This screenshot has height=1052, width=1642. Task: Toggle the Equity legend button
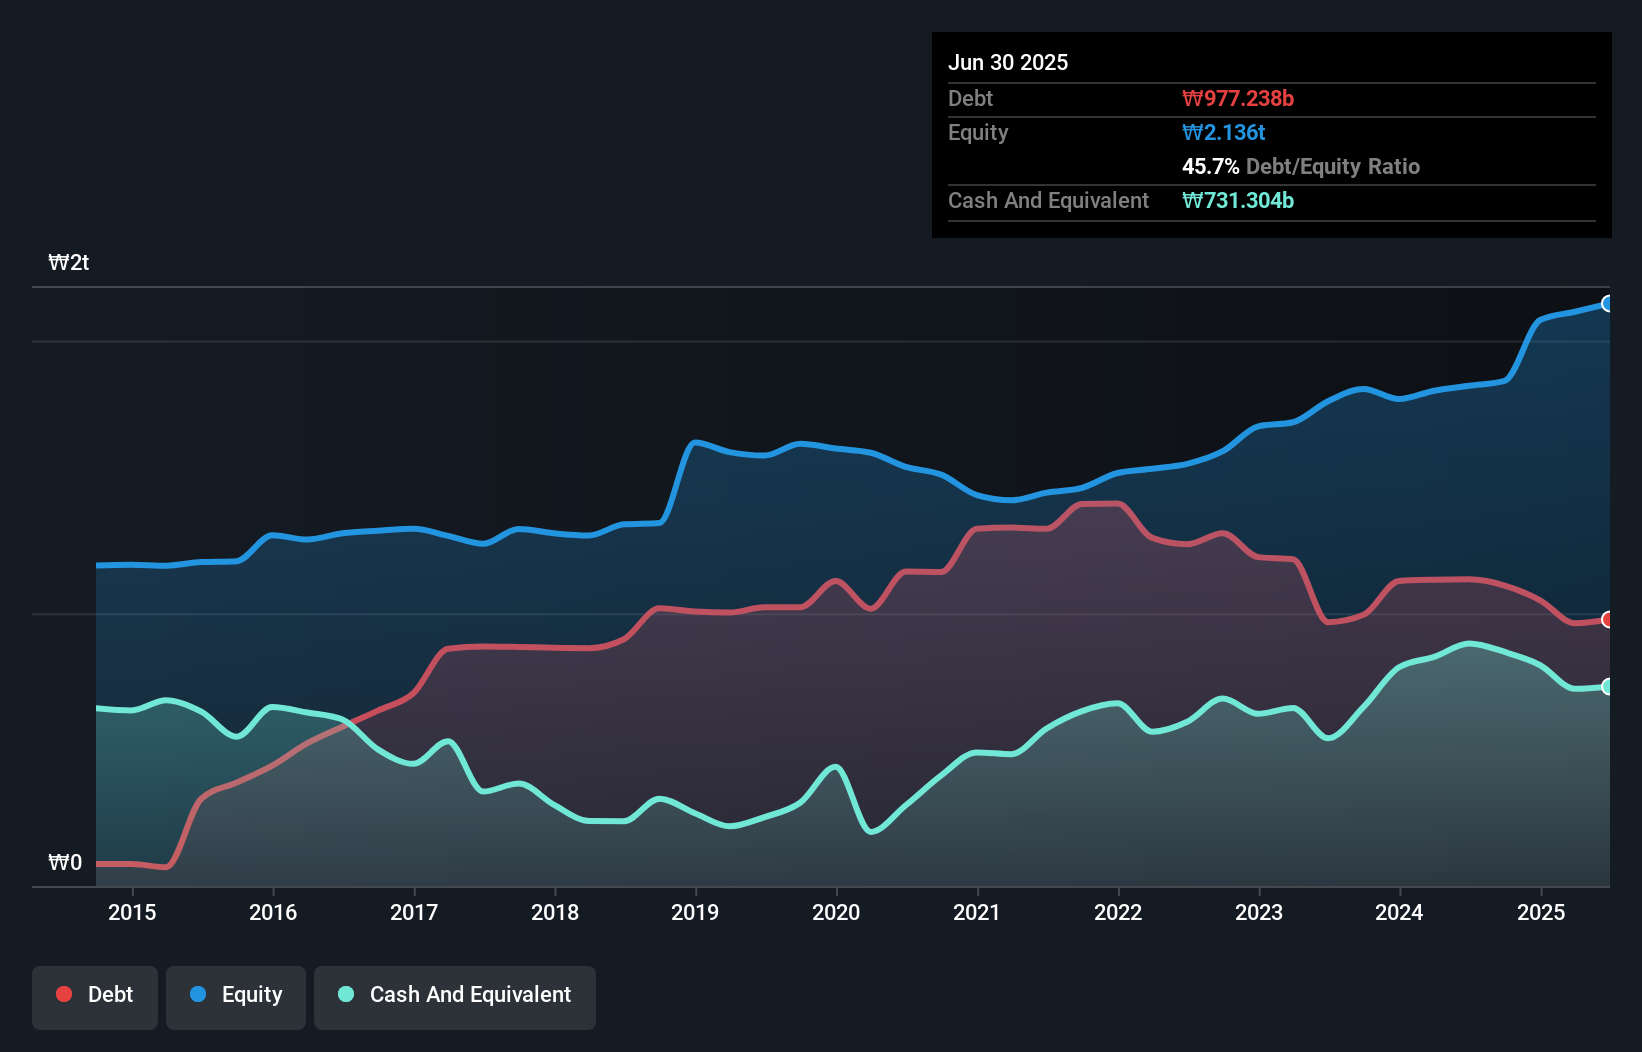(236, 996)
